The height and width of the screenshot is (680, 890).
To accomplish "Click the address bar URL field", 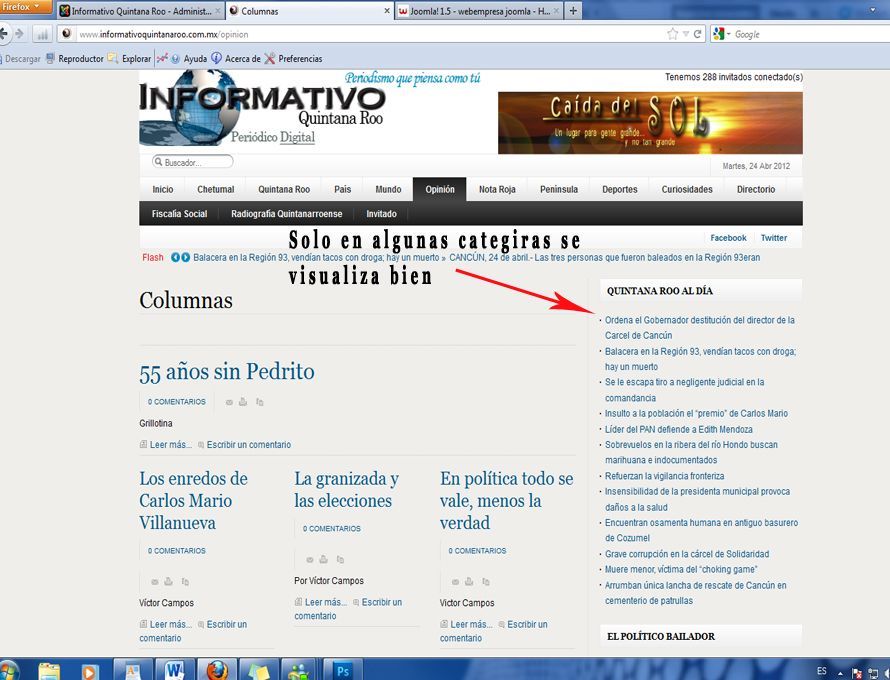I will 363,34.
